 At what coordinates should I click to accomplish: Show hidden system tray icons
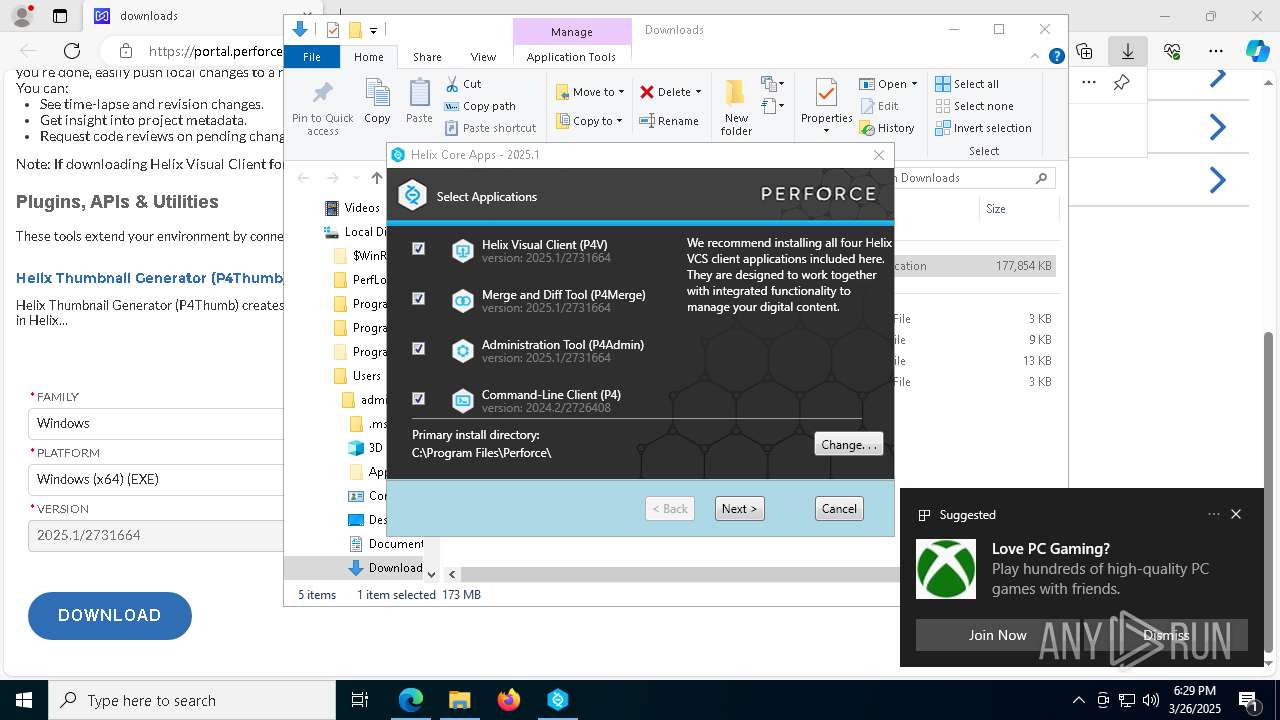(x=1078, y=700)
